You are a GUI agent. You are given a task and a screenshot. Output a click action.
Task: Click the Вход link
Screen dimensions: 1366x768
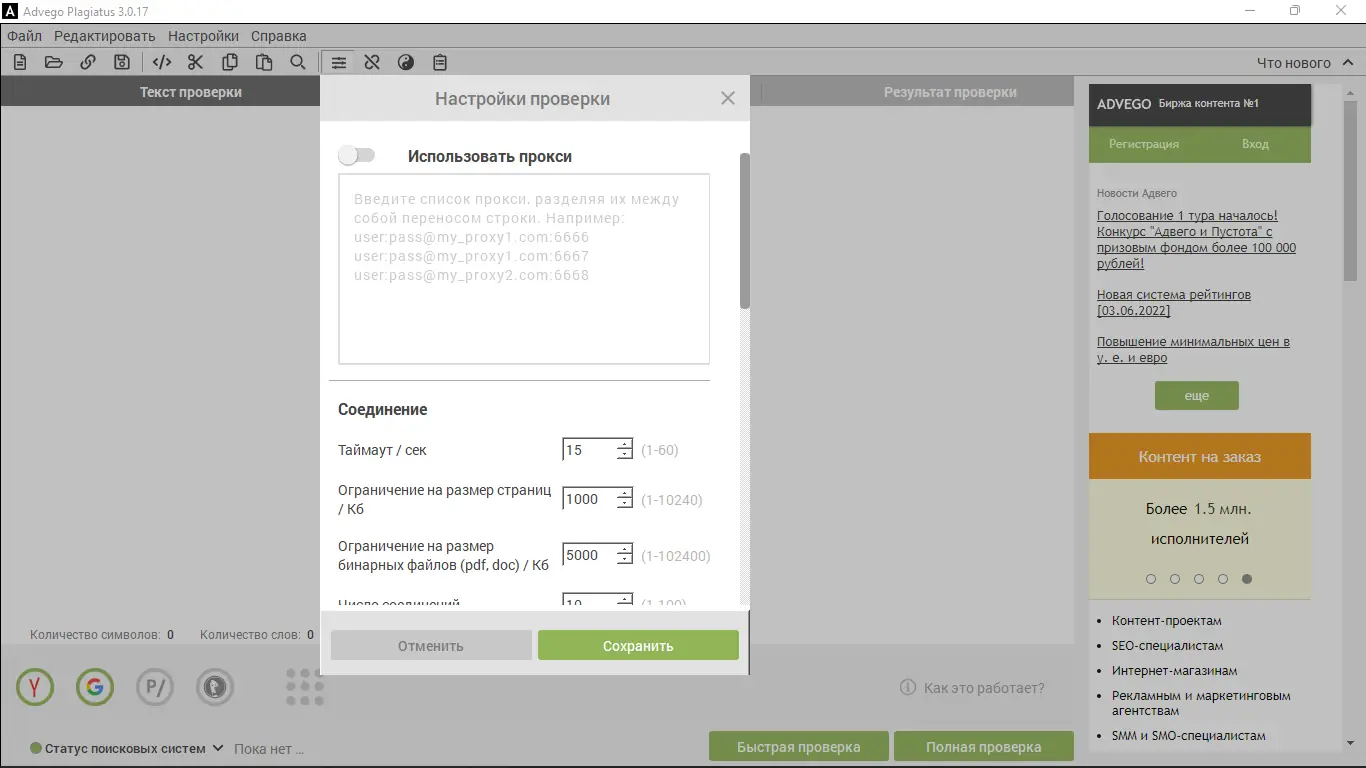(x=1255, y=144)
